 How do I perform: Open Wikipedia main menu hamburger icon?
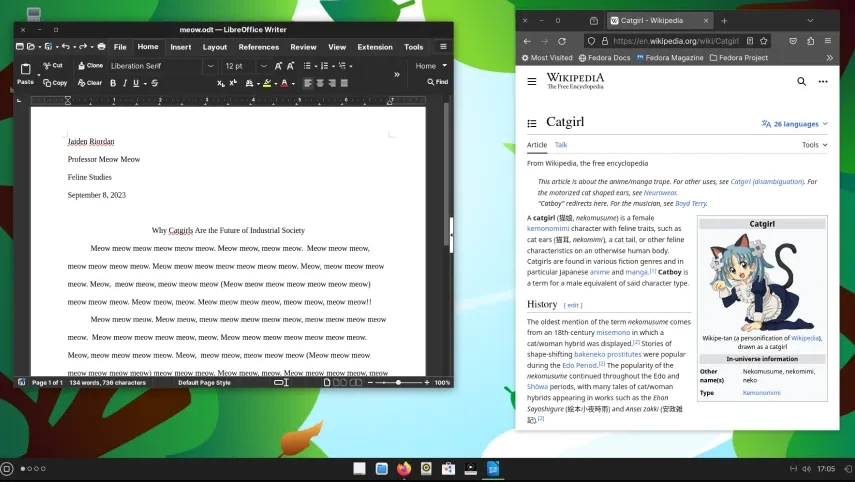point(532,82)
